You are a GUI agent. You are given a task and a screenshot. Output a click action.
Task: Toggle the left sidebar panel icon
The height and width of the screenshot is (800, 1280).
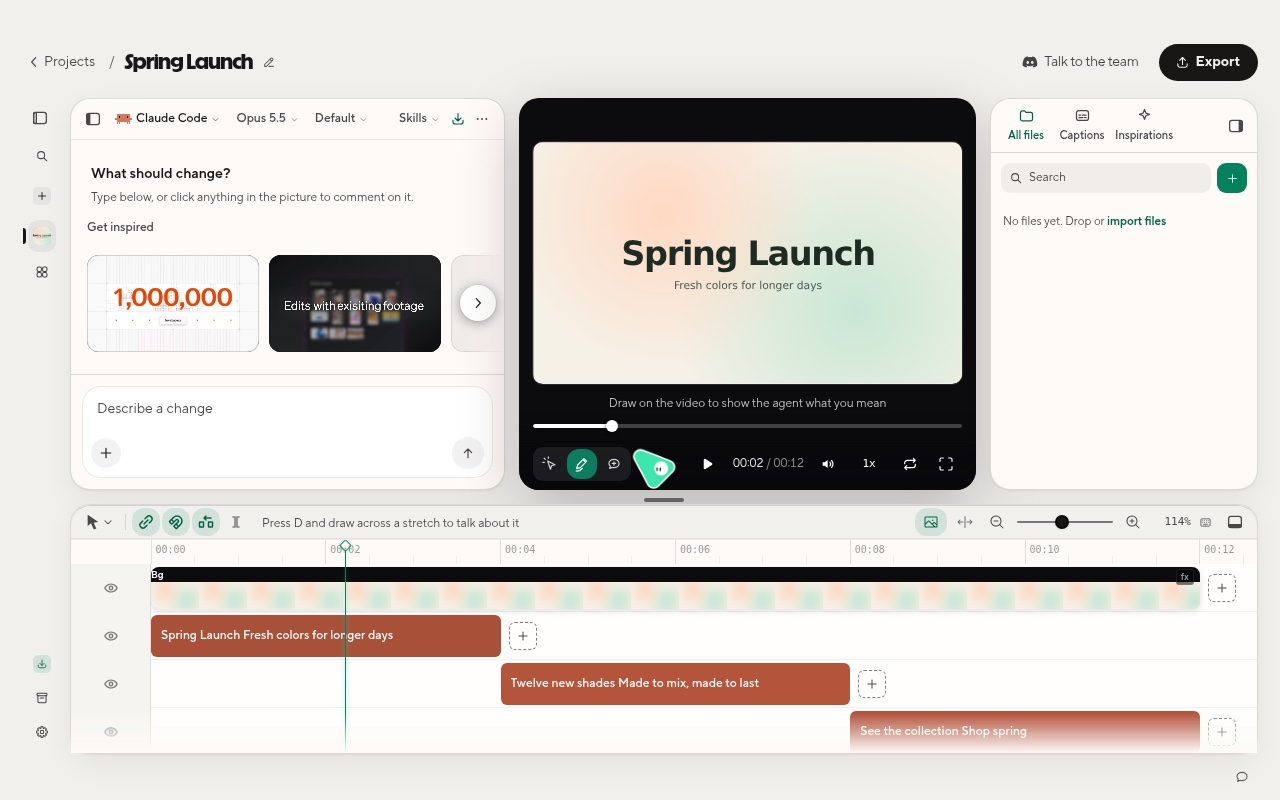(40, 118)
